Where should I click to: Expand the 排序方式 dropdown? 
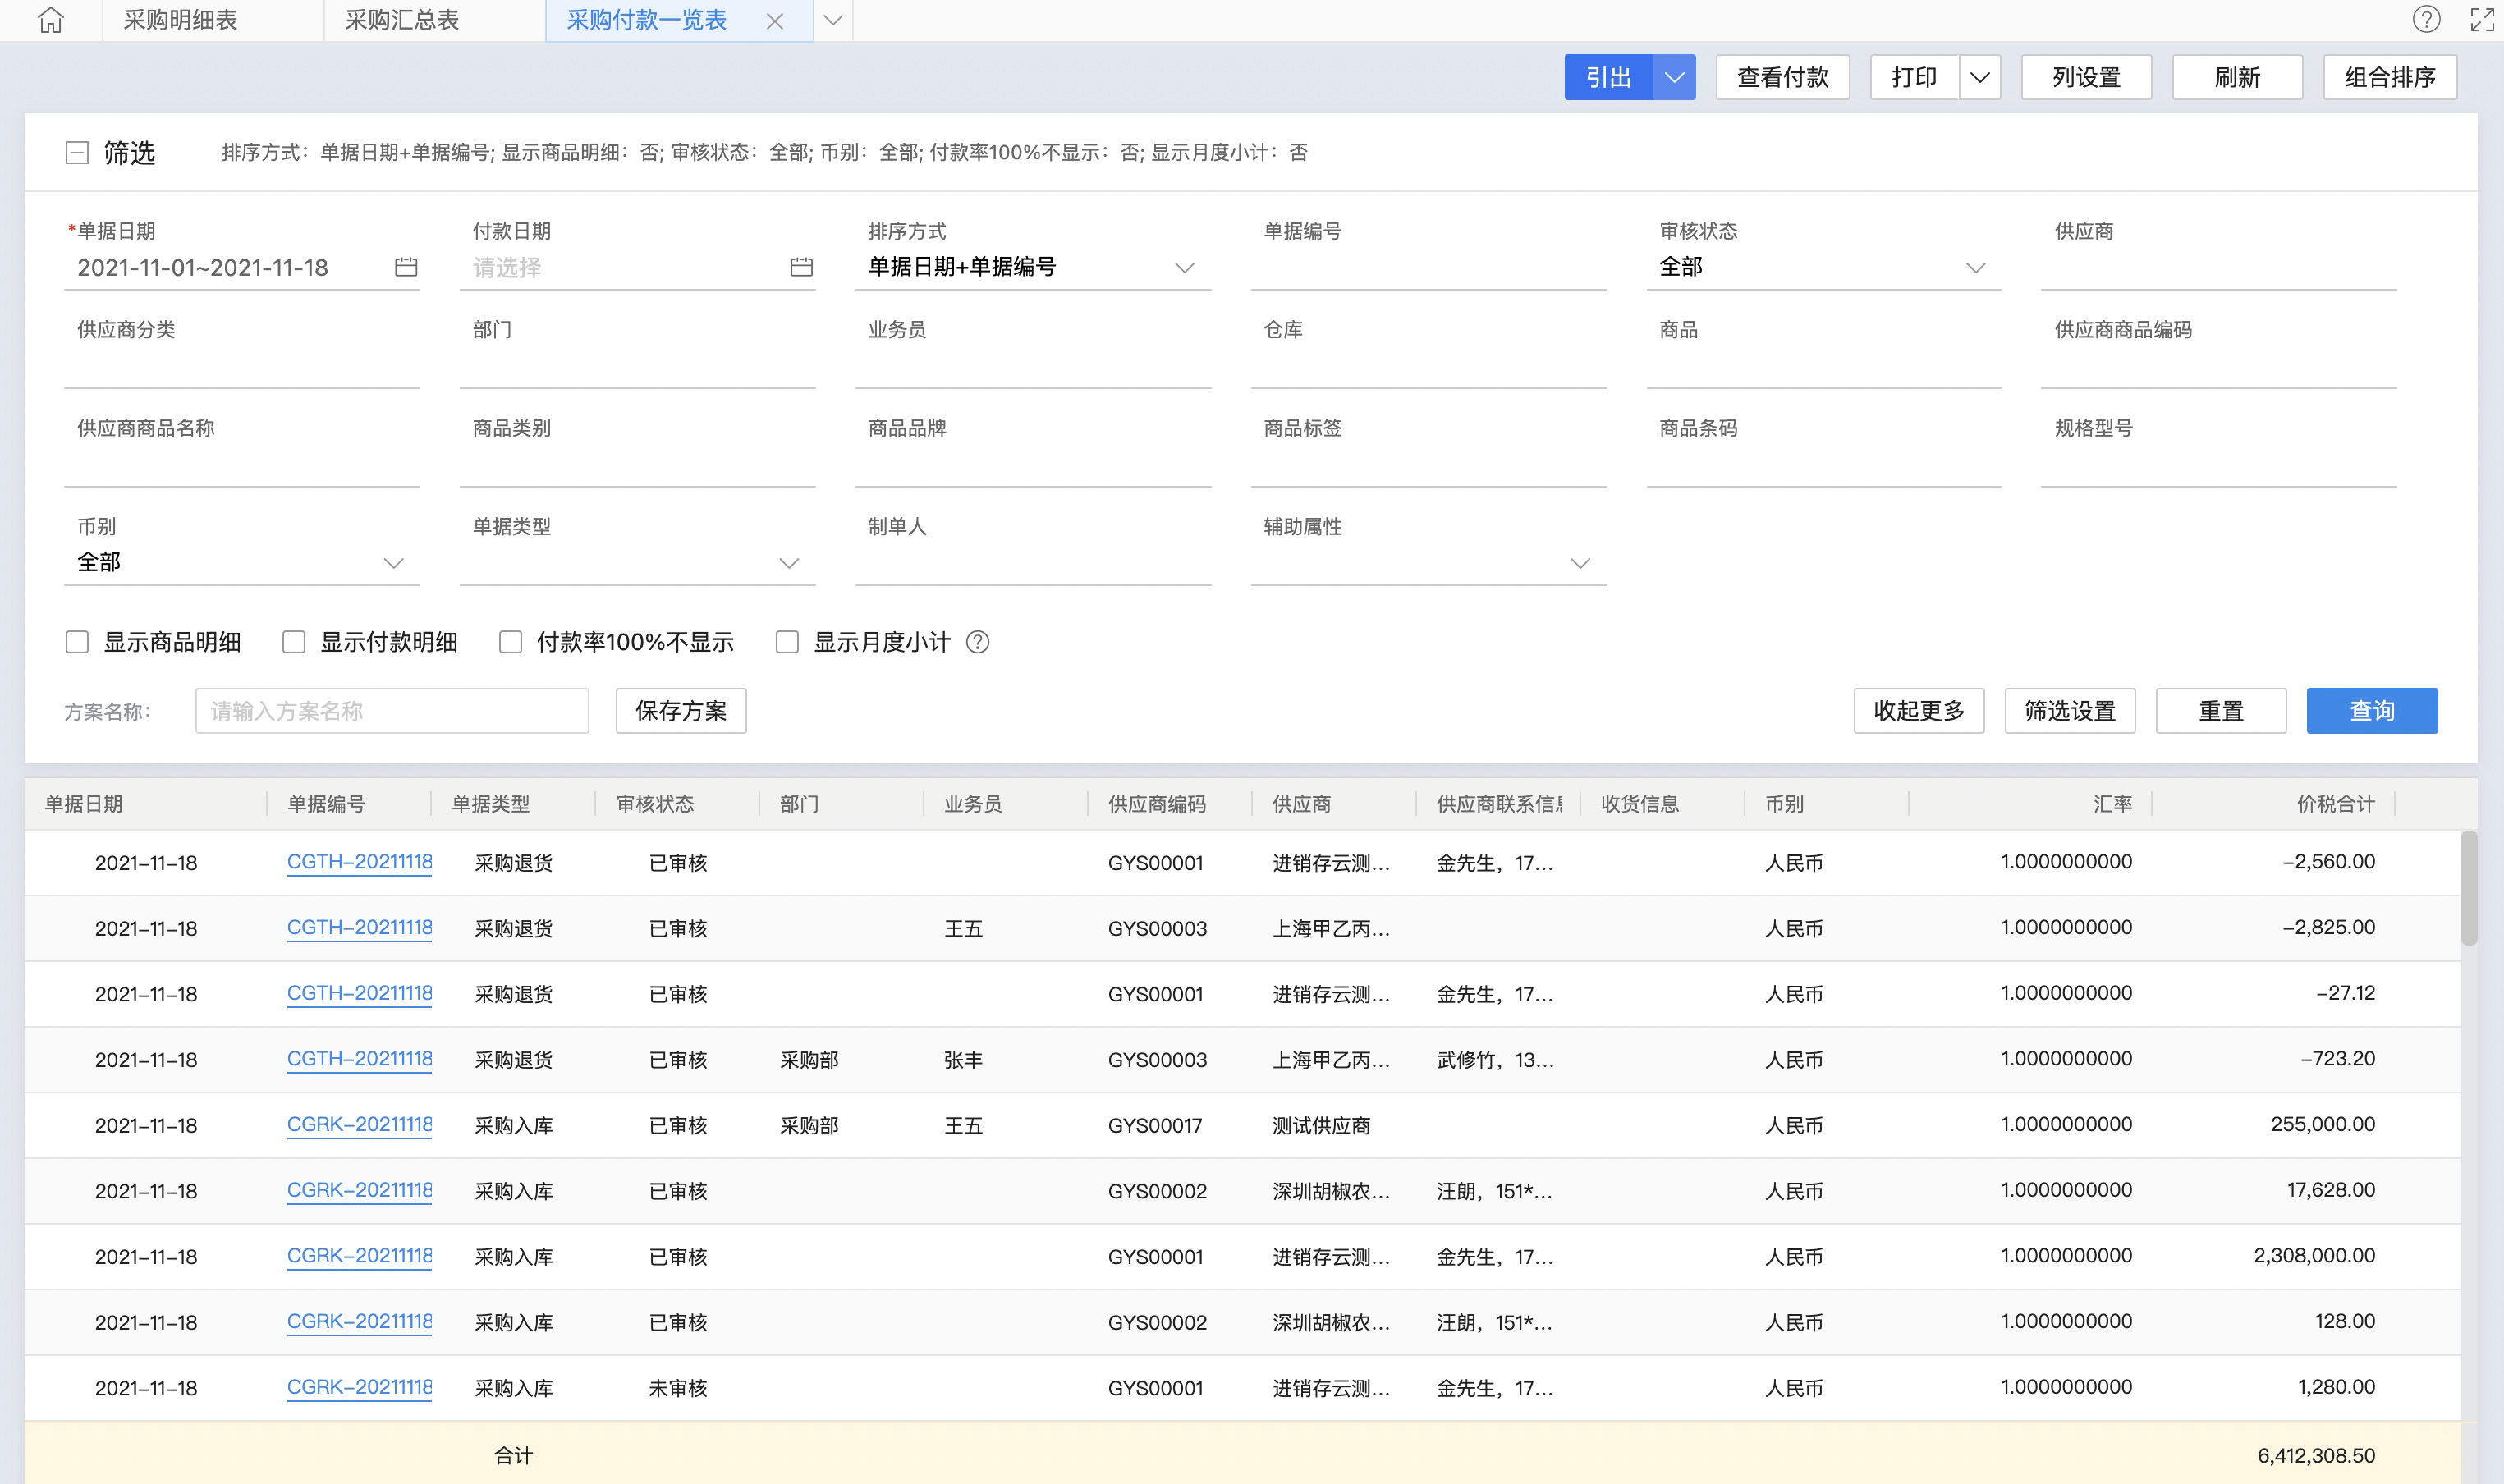[x=1184, y=267]
